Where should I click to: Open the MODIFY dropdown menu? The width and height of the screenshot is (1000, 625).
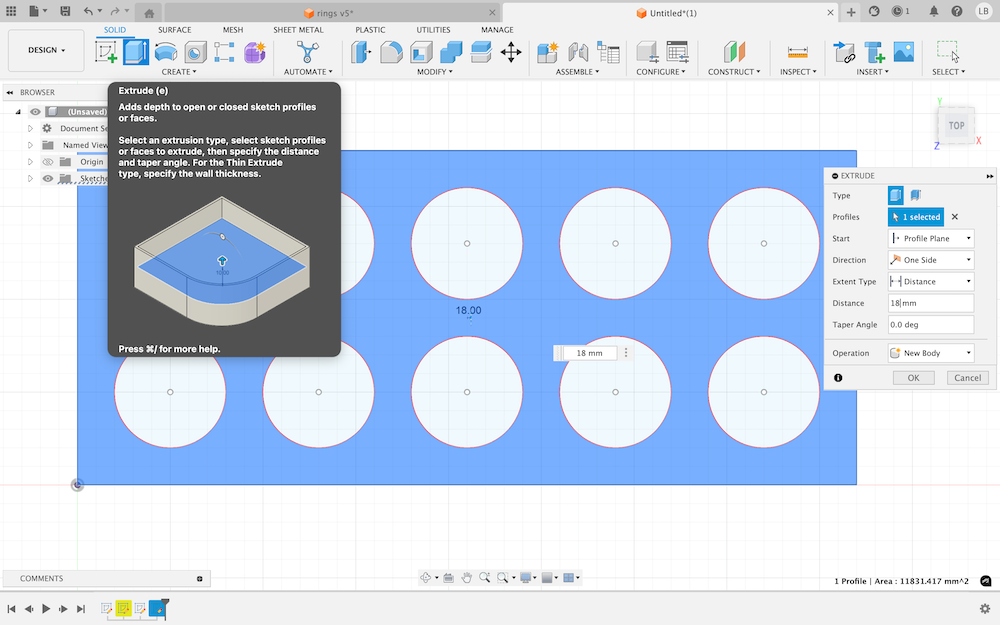(x=435, y=71)
